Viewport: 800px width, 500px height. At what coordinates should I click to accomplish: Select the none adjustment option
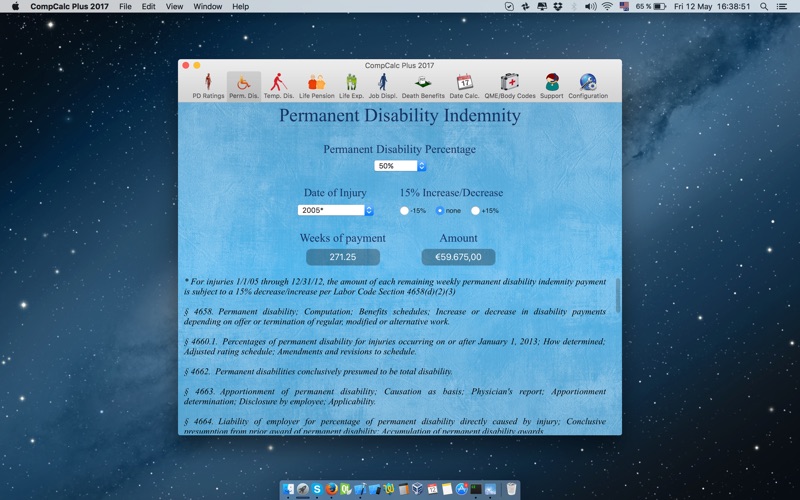(x=440, y=210)
